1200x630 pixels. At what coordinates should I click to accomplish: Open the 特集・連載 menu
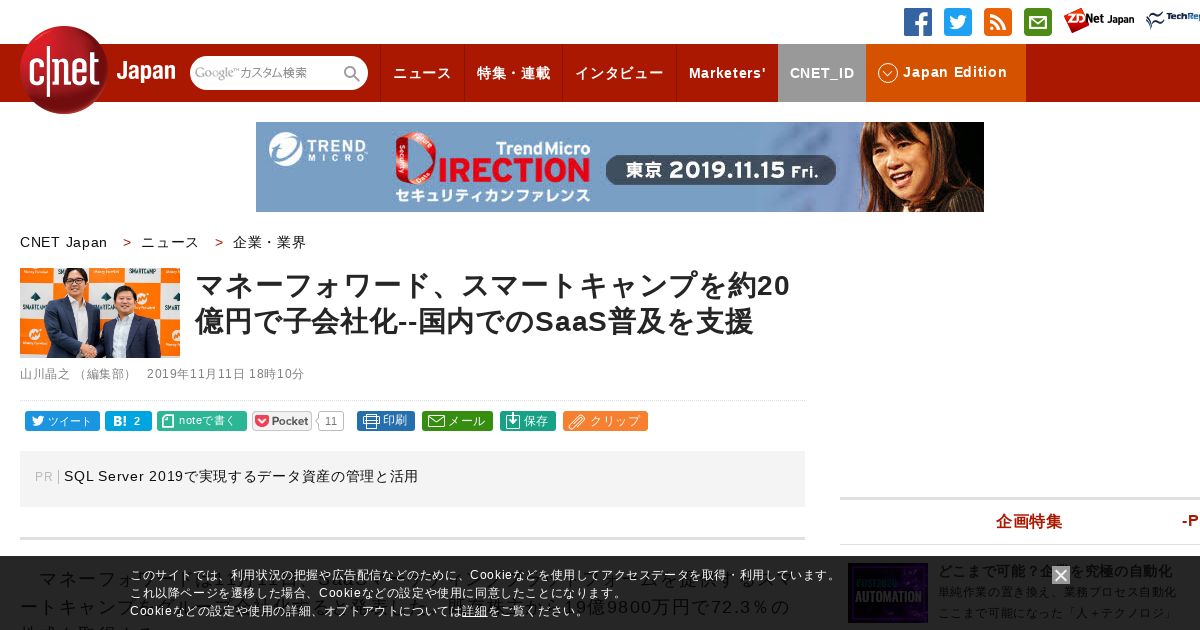point(513,73)
